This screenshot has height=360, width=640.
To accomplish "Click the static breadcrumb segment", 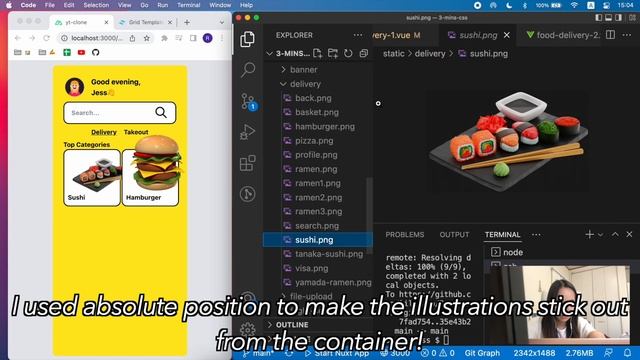I will coord(393,53).
